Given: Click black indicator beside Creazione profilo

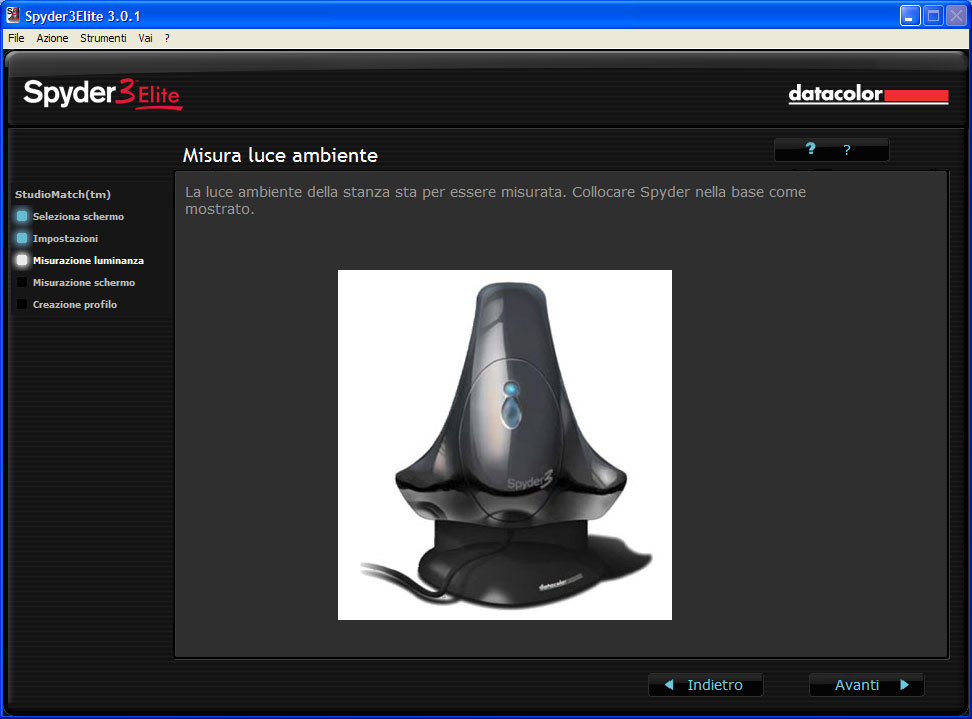Looking at the screenshot, I should pos(22,304).
